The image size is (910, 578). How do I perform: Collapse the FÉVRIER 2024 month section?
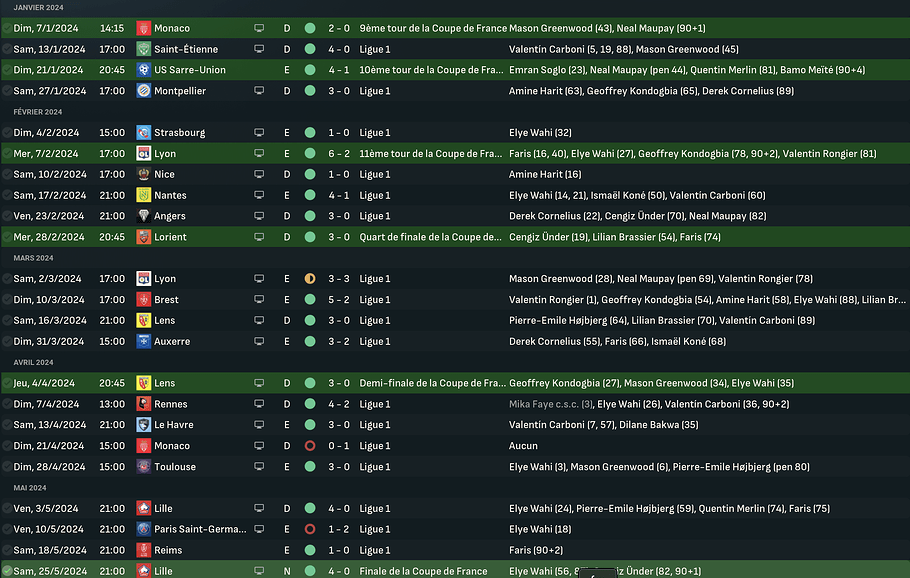coord(38,112)
